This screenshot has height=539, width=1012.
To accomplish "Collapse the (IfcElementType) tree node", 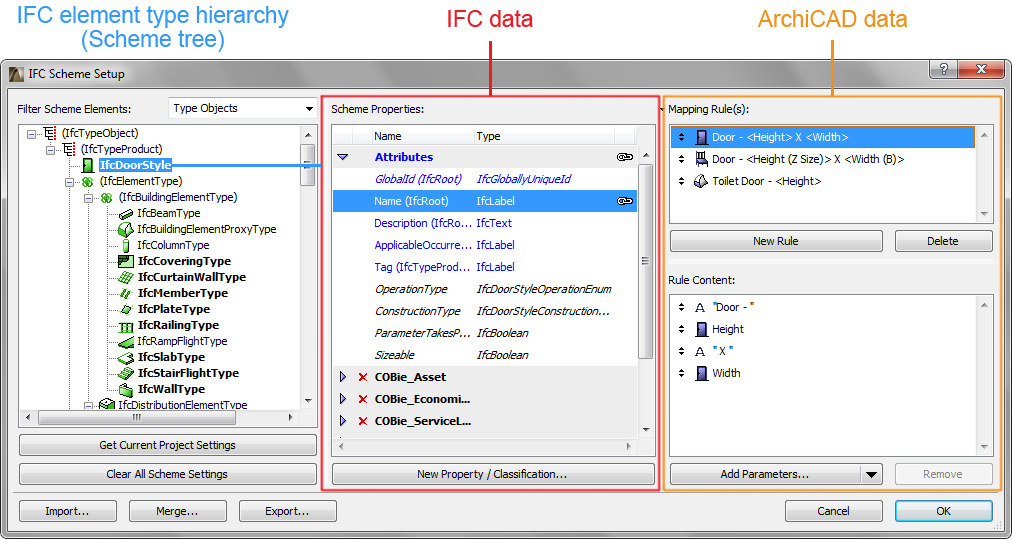I will [x=70, y=182].
